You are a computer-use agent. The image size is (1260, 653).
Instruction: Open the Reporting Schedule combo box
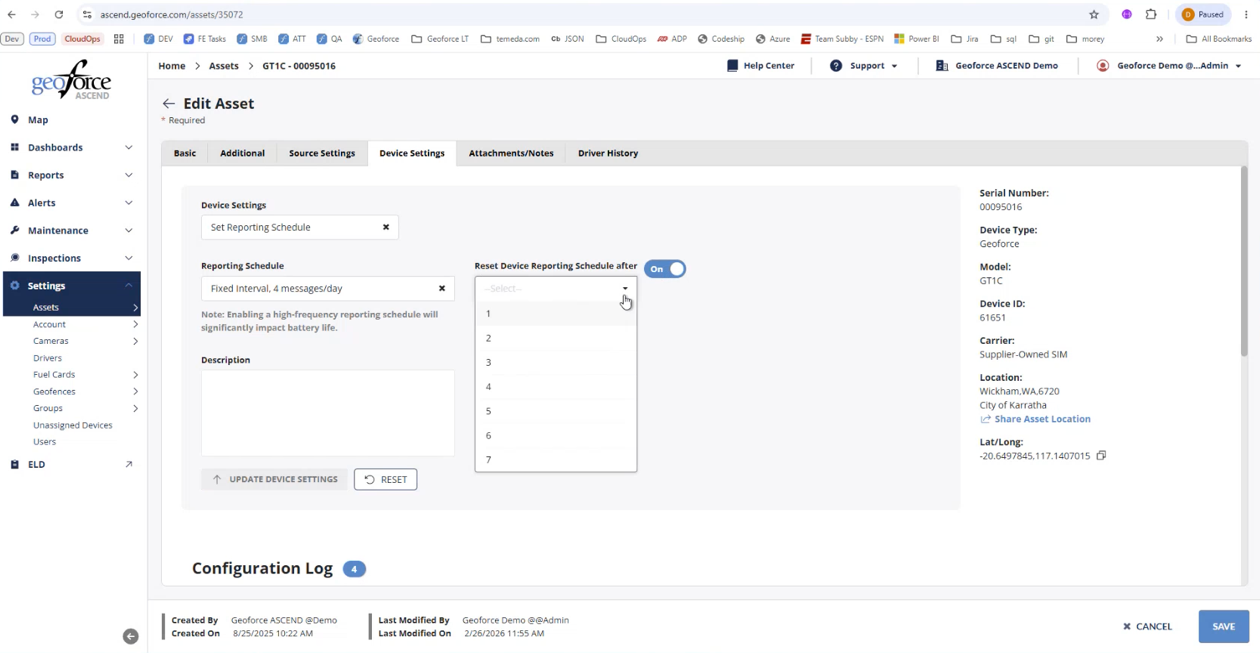coord(328,288)
